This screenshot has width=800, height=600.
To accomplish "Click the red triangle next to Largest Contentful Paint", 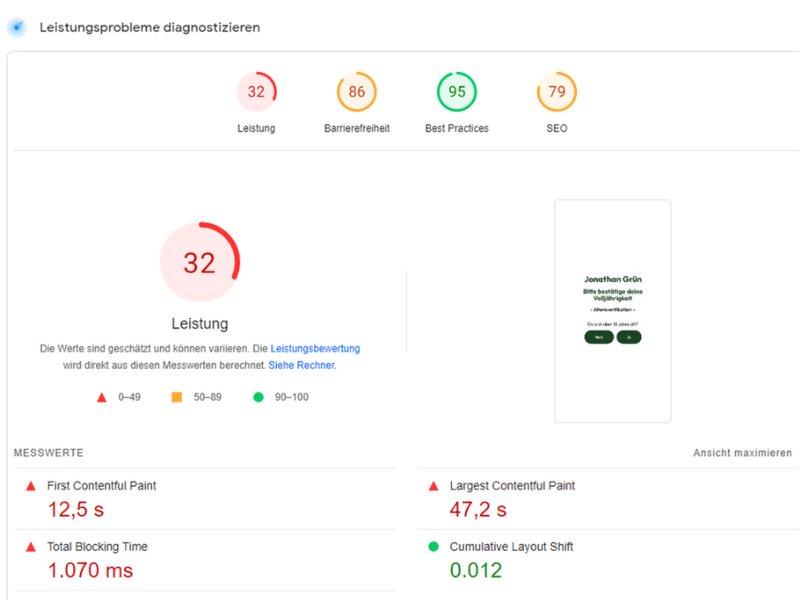I will (433, 486).
